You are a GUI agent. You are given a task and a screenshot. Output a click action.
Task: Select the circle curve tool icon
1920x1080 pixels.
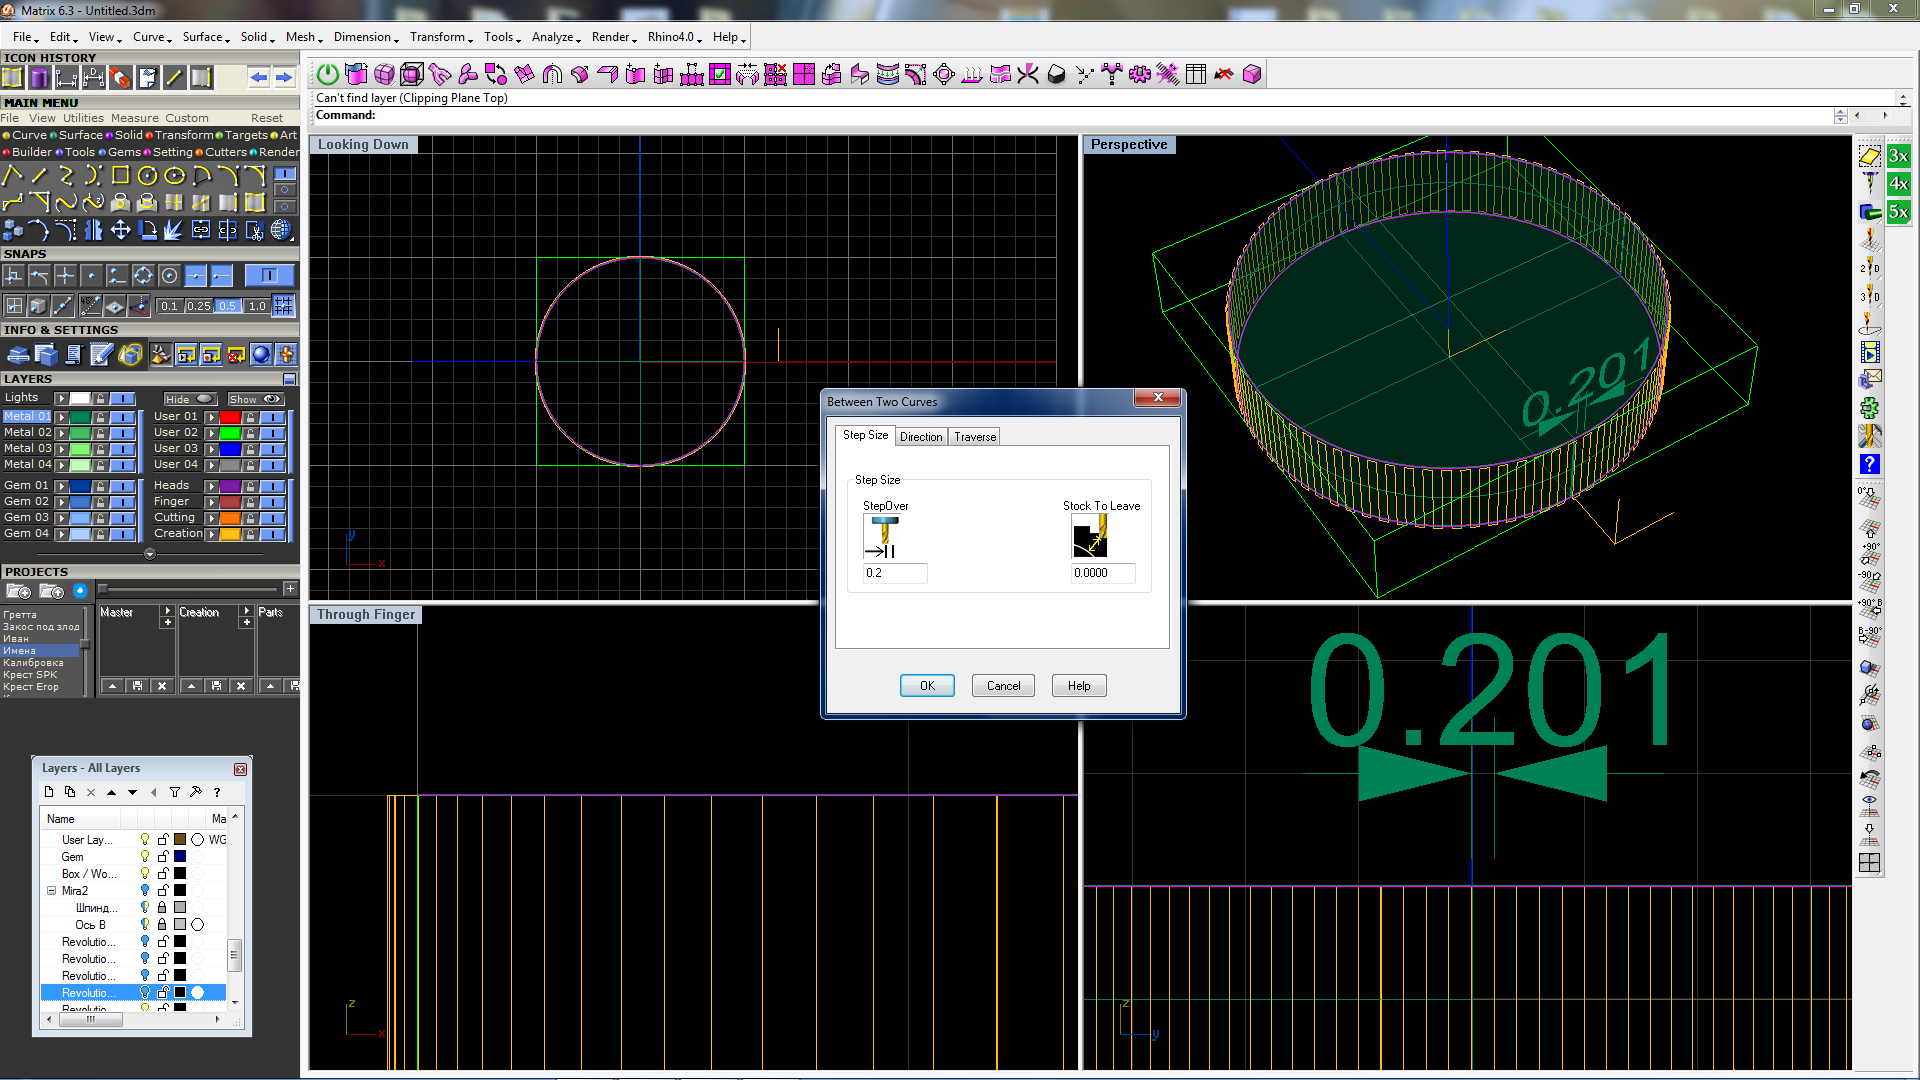[147, 176]
